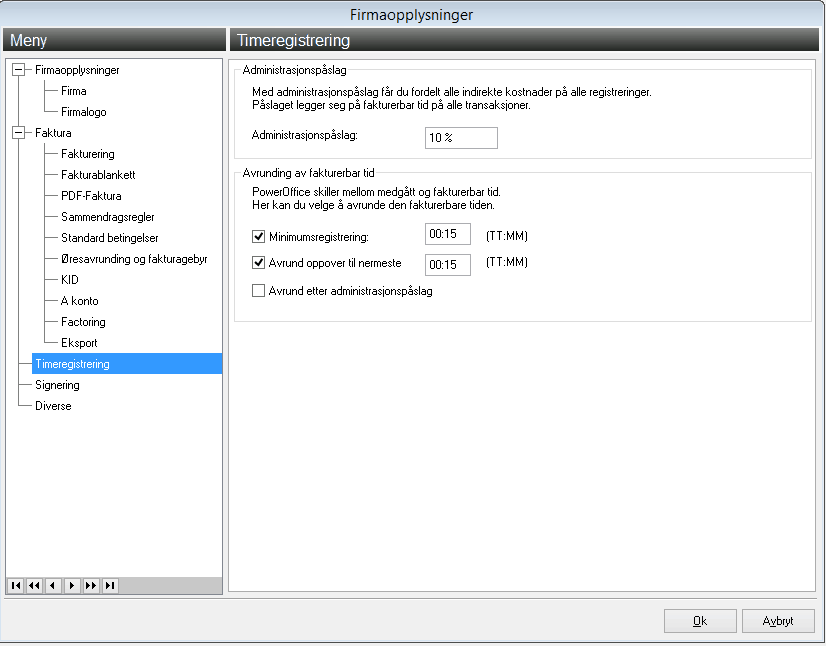
Task: Click the Administrasjonspåslag percent field
Action: pos(461,138)
